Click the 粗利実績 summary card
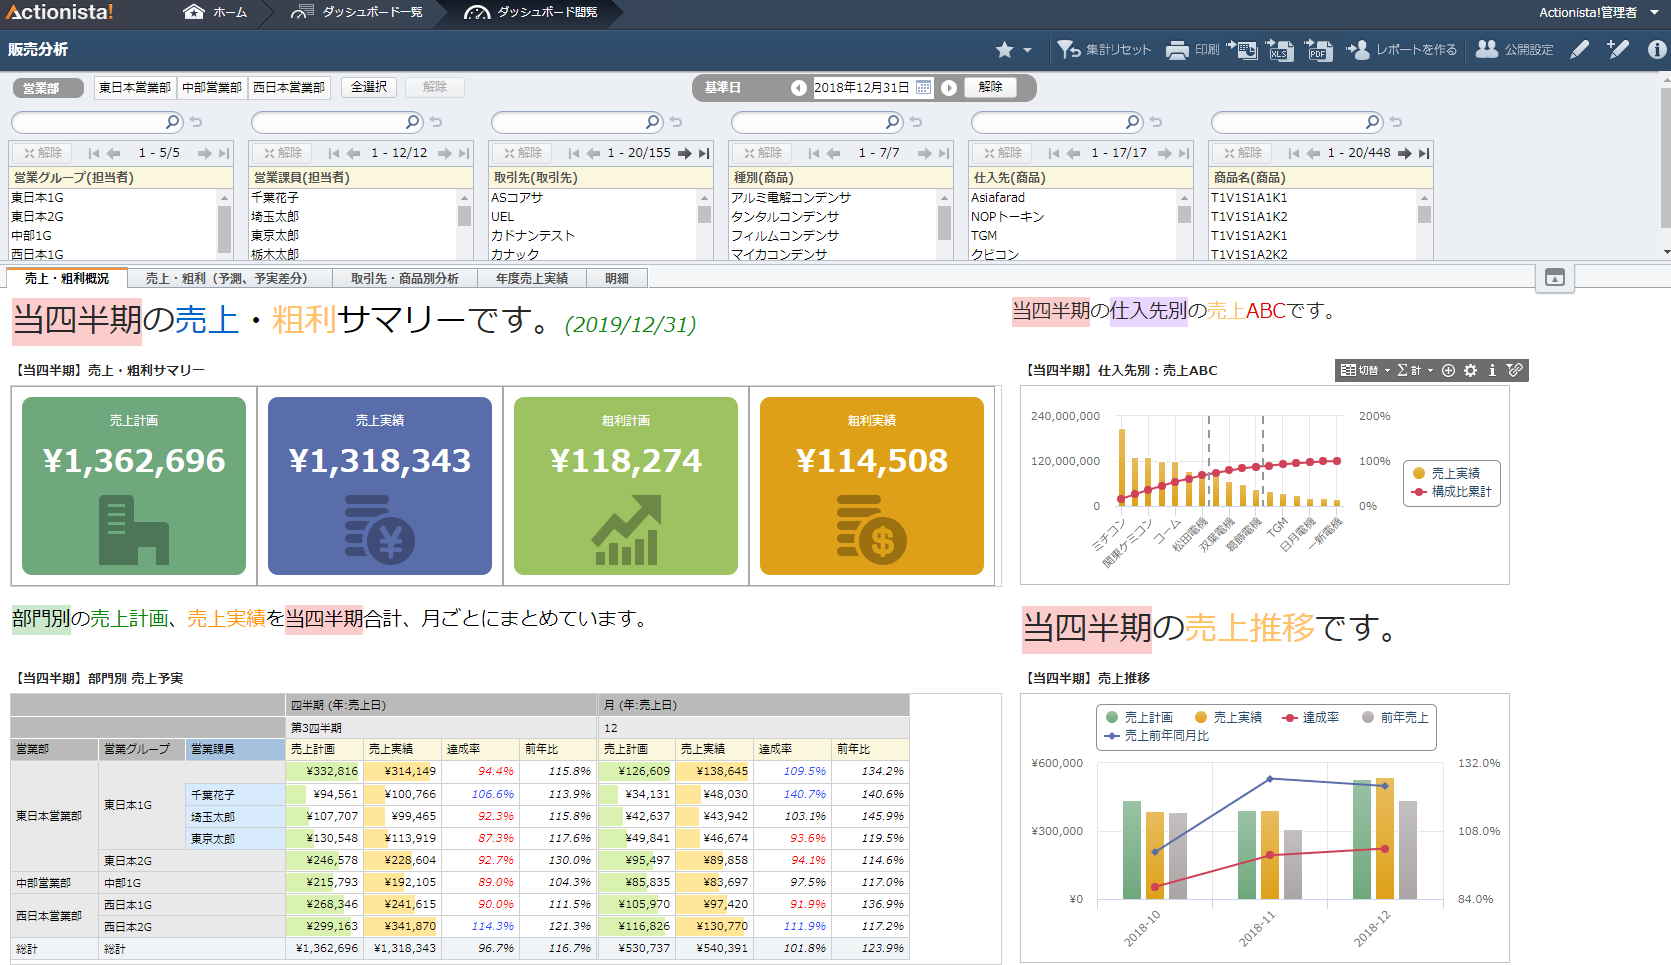The height and width of the screenshot is (965, 1671). point(872,486)
